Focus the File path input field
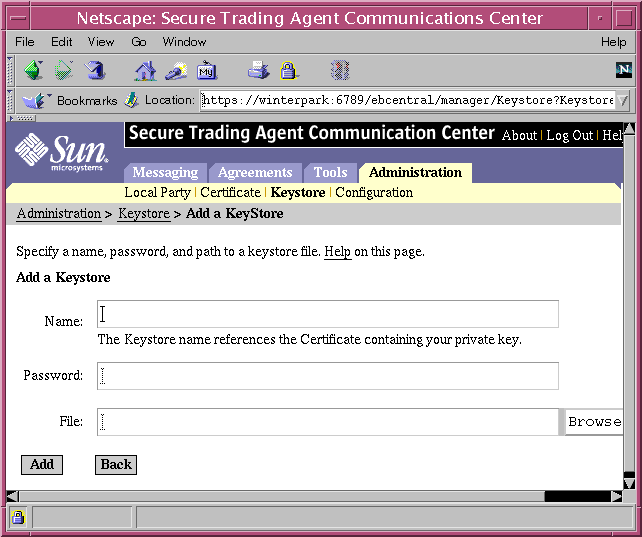 [328, 422]
